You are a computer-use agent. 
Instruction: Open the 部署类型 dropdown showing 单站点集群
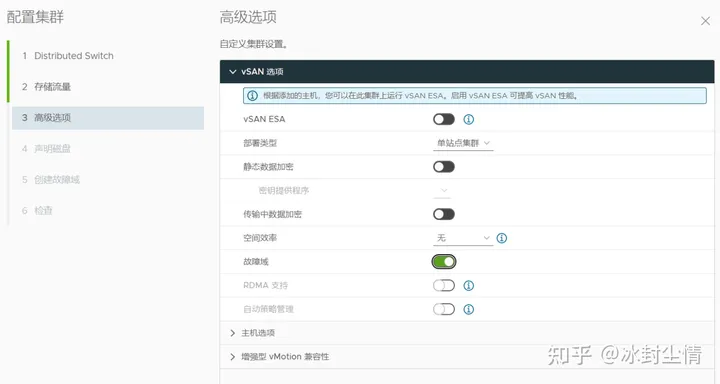pyautogui.click(x=463, y=143)
